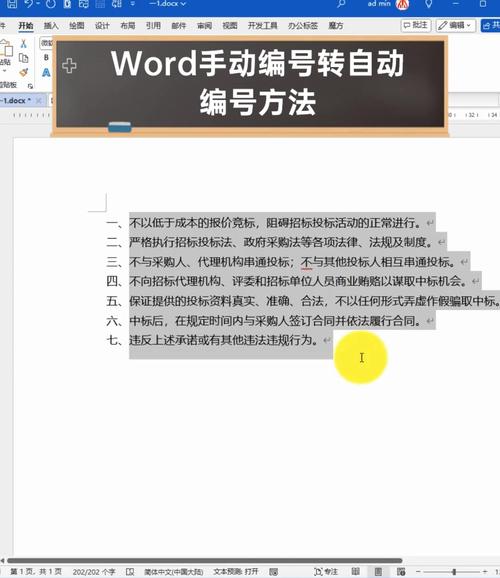Click the Save icon in title bar
The image size is (500, 578).
(x=12, y=4)
